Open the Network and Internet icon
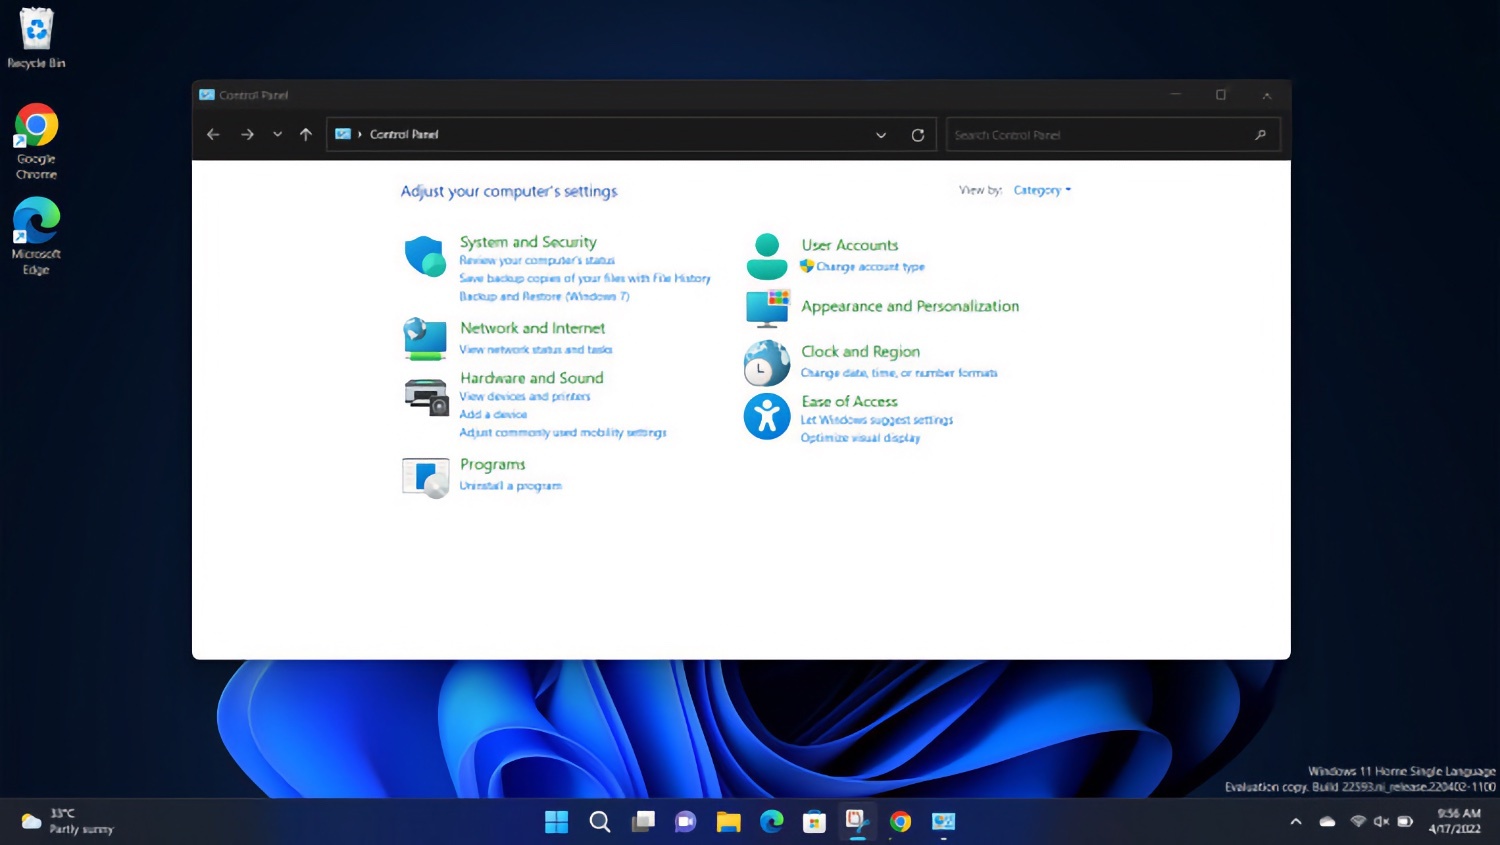 click(x=425, y=339)
